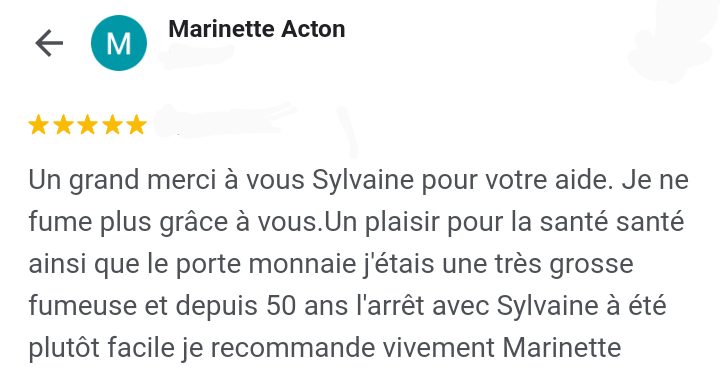Open the teal M profile avatar

[x=119, y=43]
